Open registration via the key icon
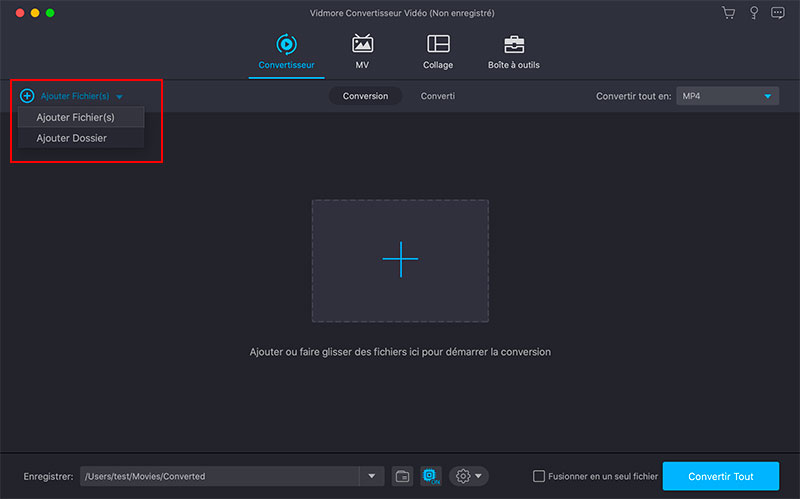800x499 pixels. (753, 13)
